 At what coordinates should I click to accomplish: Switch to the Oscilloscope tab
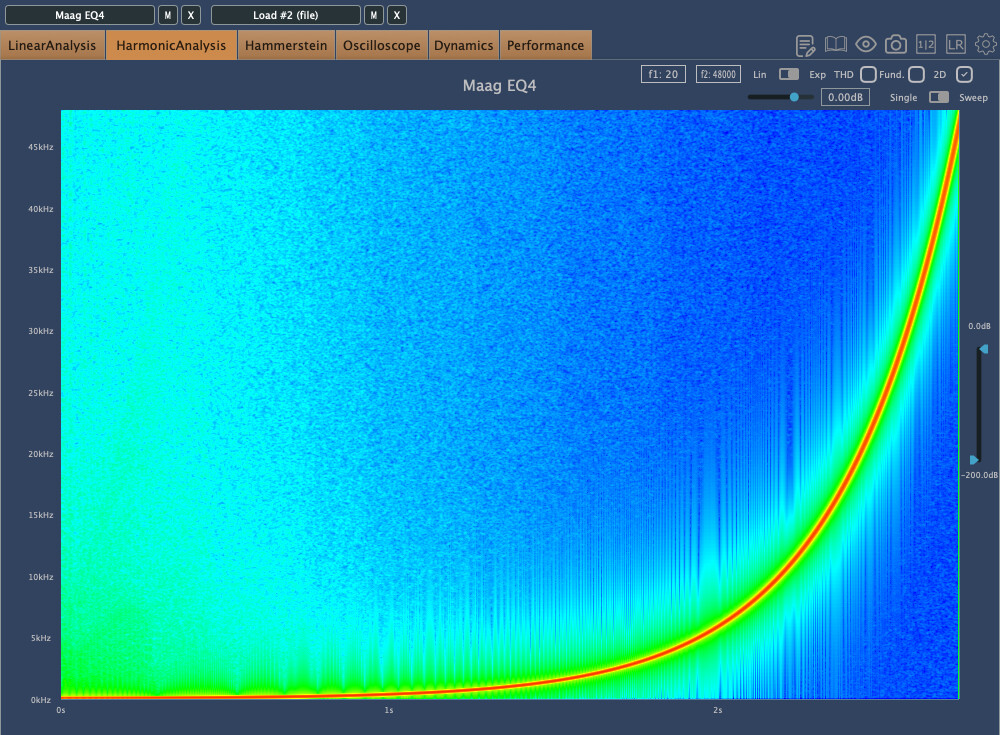(381, 45)
